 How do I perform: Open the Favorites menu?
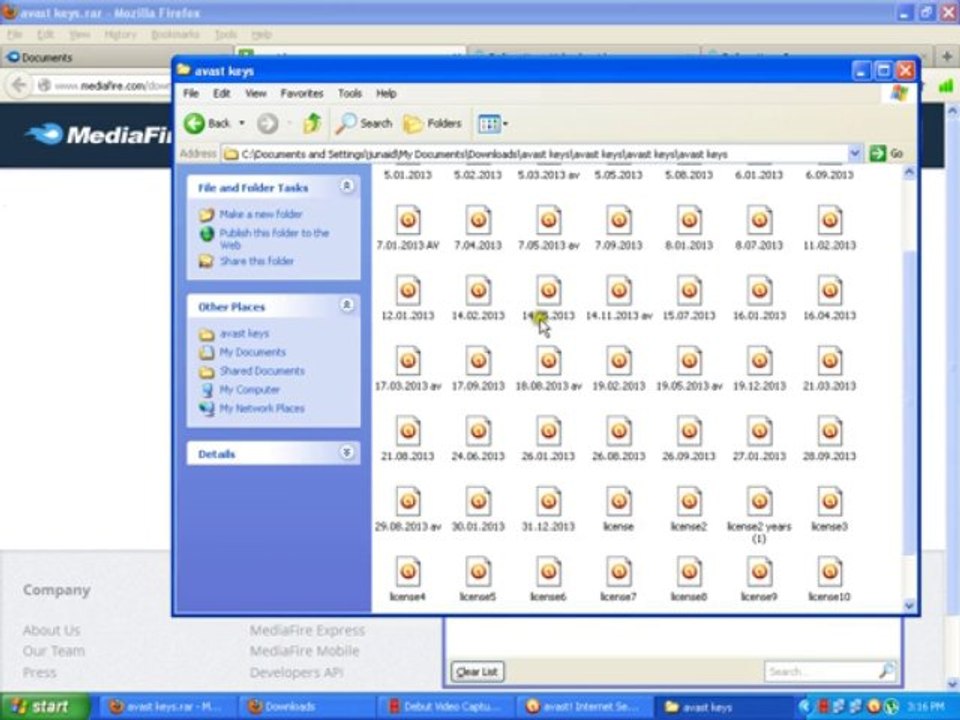click(302, 93)
